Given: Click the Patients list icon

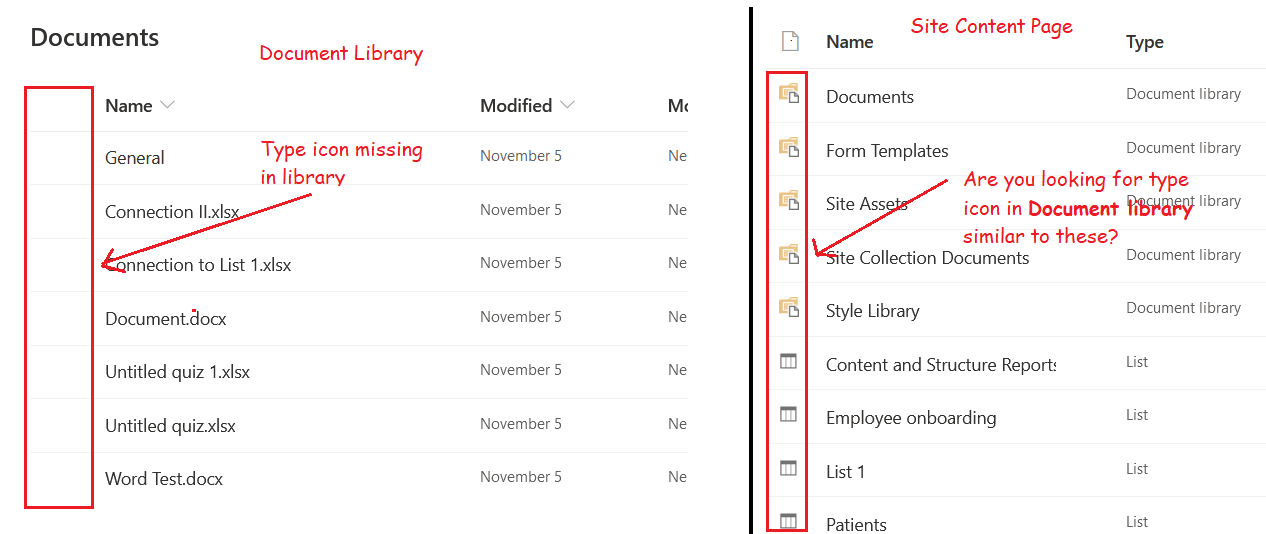Looking at the screenshot, I should pos(788,521).
